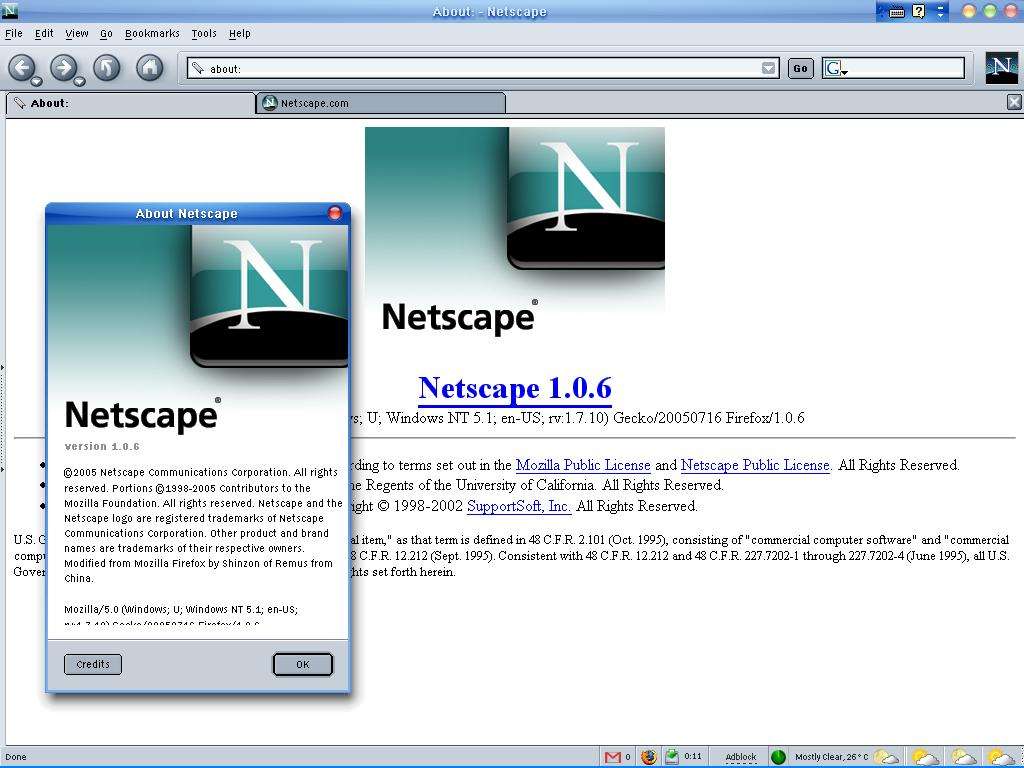Click the Netscape throbber logo in toolbar
Viewport: 1024px width, 768px height.
point(1001,68)
